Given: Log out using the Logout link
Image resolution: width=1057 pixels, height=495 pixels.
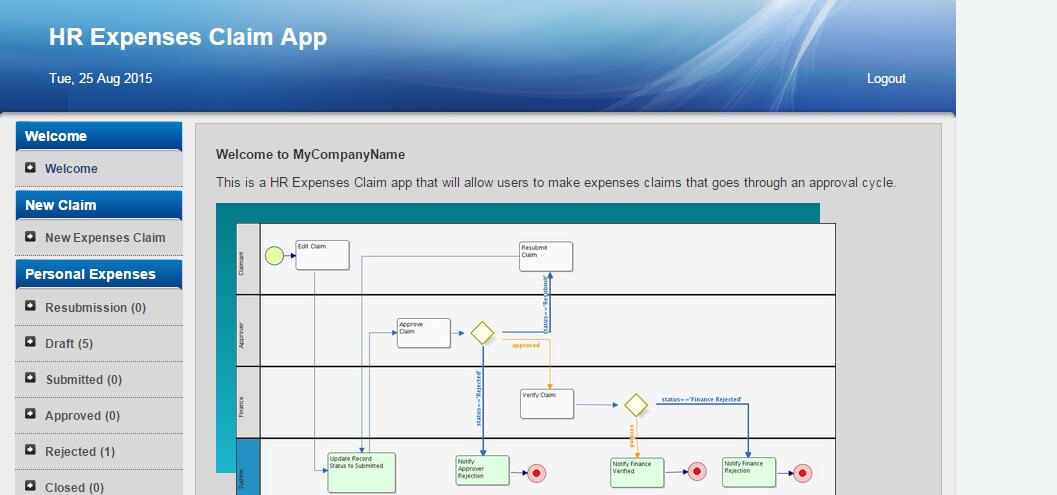Looking at the screenshot, I should coord(886,78).
